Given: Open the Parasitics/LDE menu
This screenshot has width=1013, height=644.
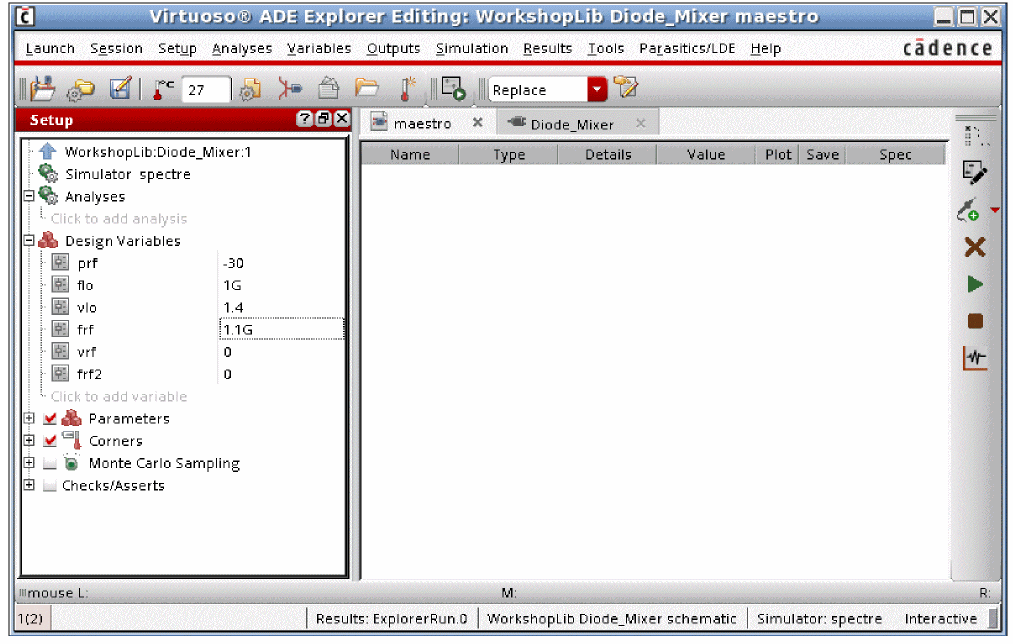Looking at the screenshot, I should point(687,48).
